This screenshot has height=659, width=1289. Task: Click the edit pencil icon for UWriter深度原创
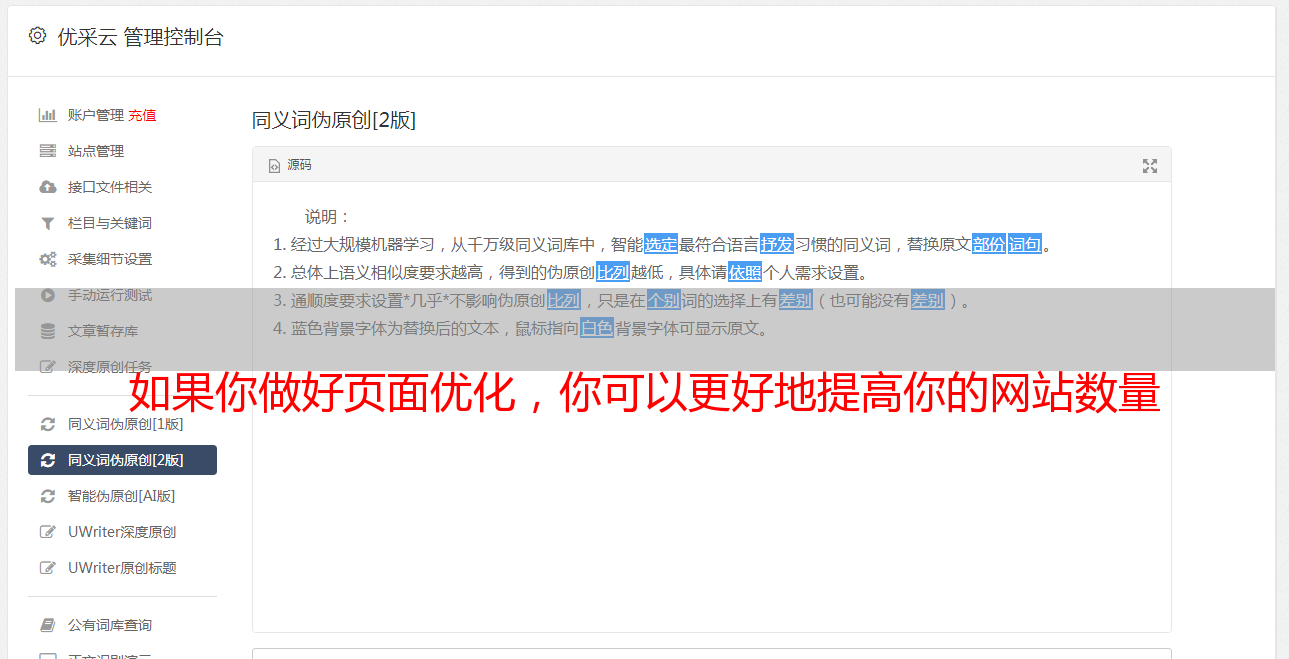click(x=47, y=532)
